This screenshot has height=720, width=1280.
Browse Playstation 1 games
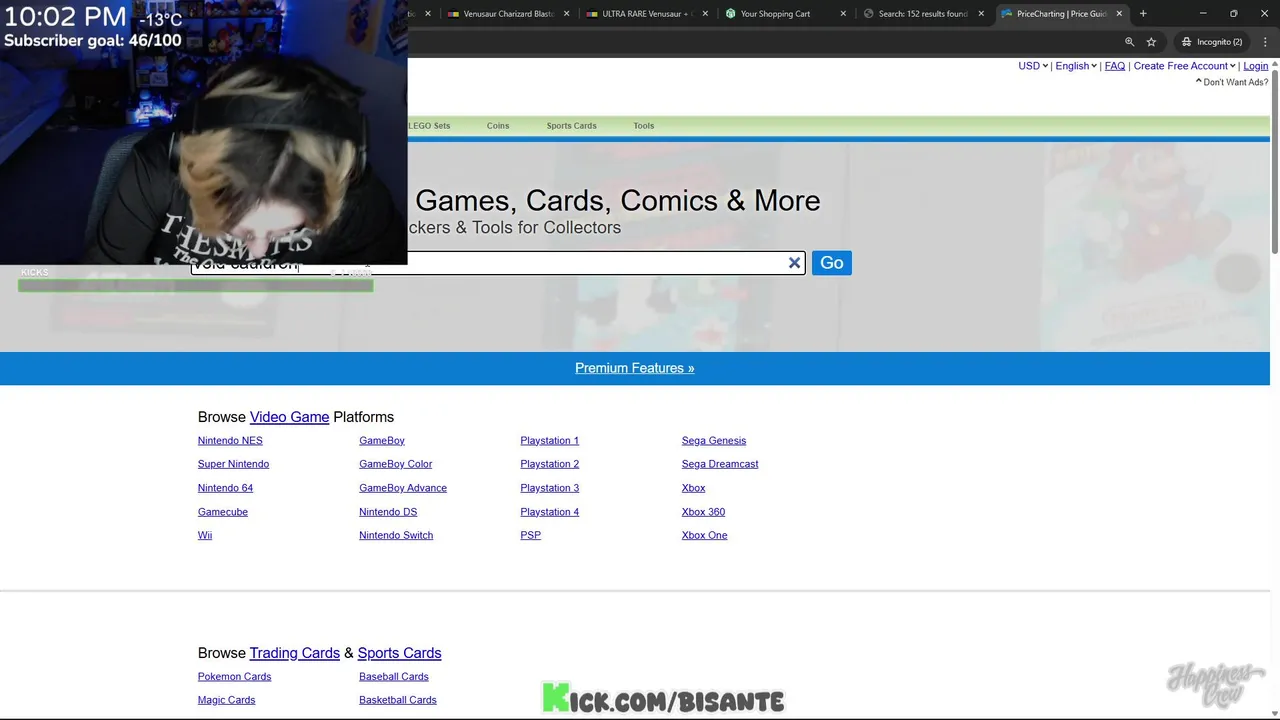pos(550,441)
